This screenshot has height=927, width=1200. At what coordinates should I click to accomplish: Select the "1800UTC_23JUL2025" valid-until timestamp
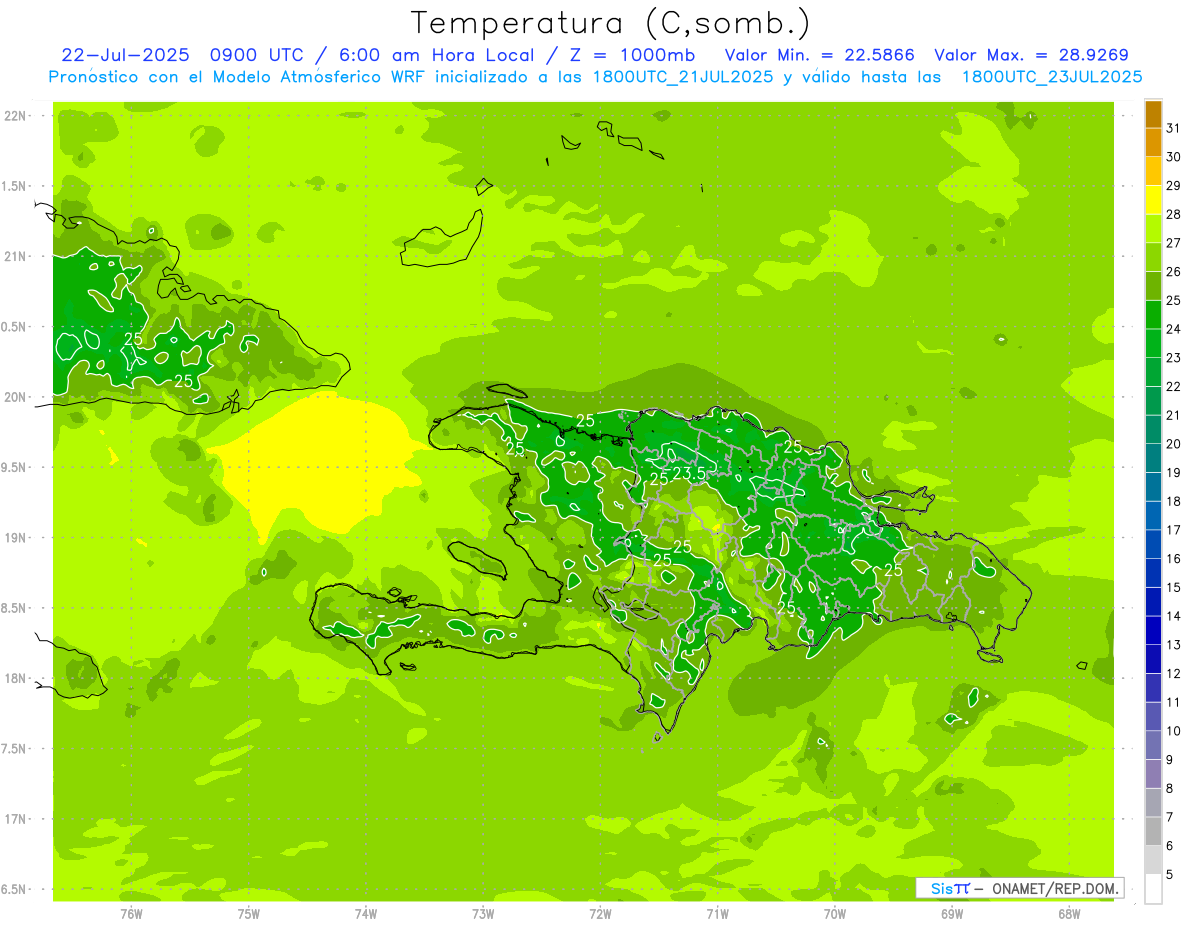point(1052,77)
